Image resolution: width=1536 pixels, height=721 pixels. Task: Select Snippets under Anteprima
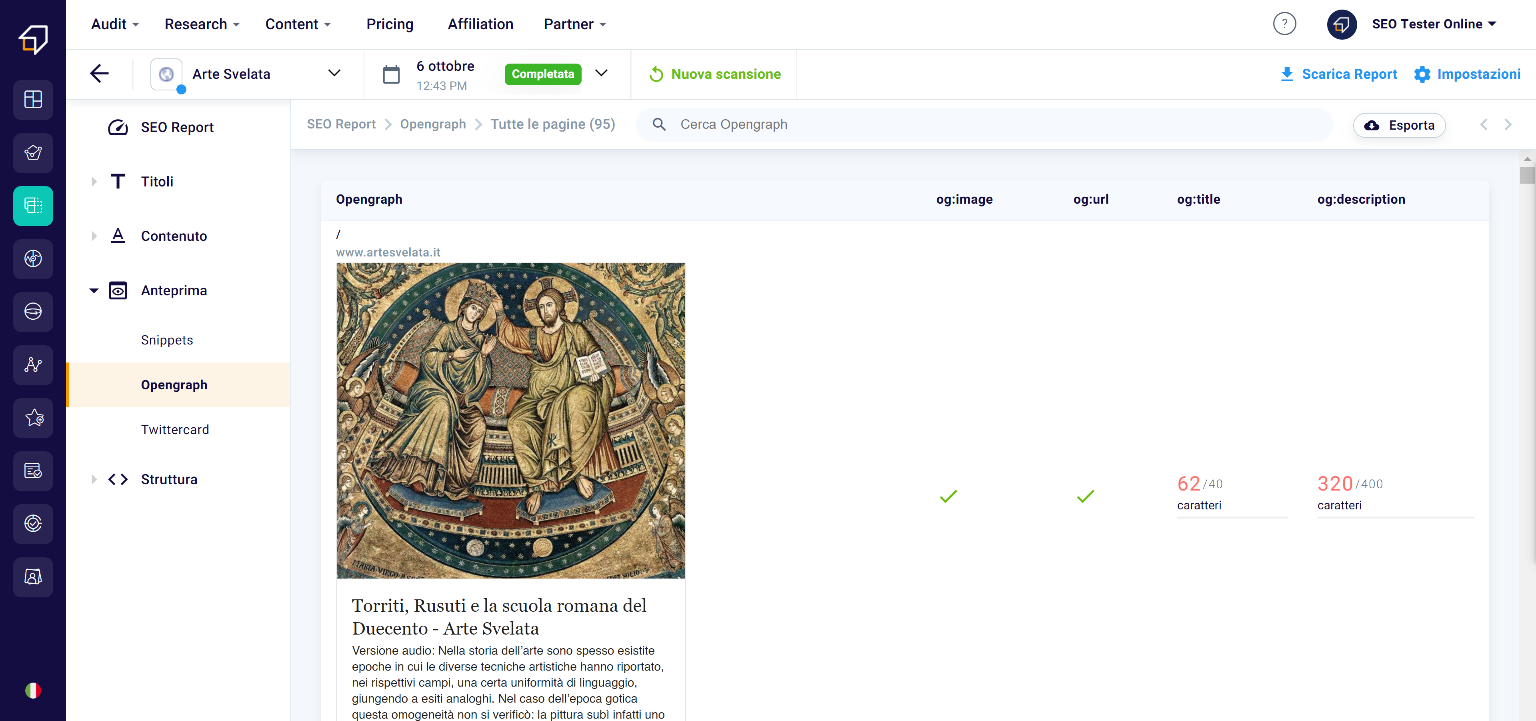167,340
